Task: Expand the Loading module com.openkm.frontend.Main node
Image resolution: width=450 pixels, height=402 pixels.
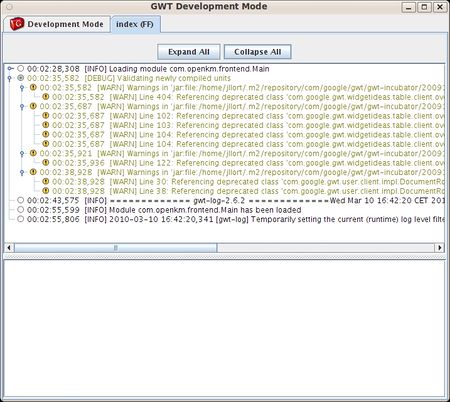Action: point(10,69)
